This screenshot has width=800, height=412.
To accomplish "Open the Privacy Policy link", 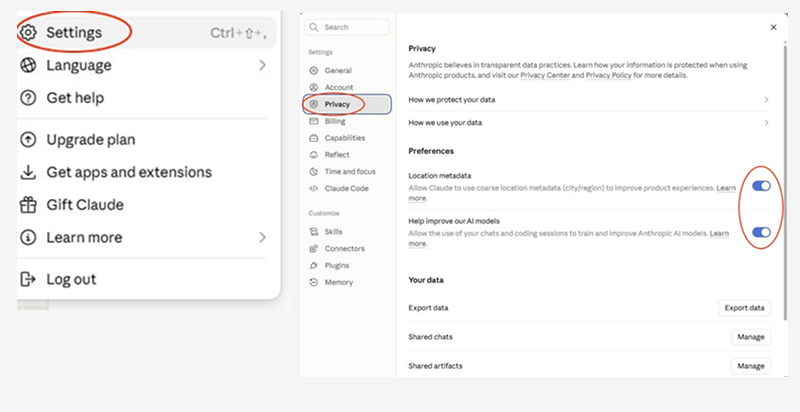I will point(608,75).
